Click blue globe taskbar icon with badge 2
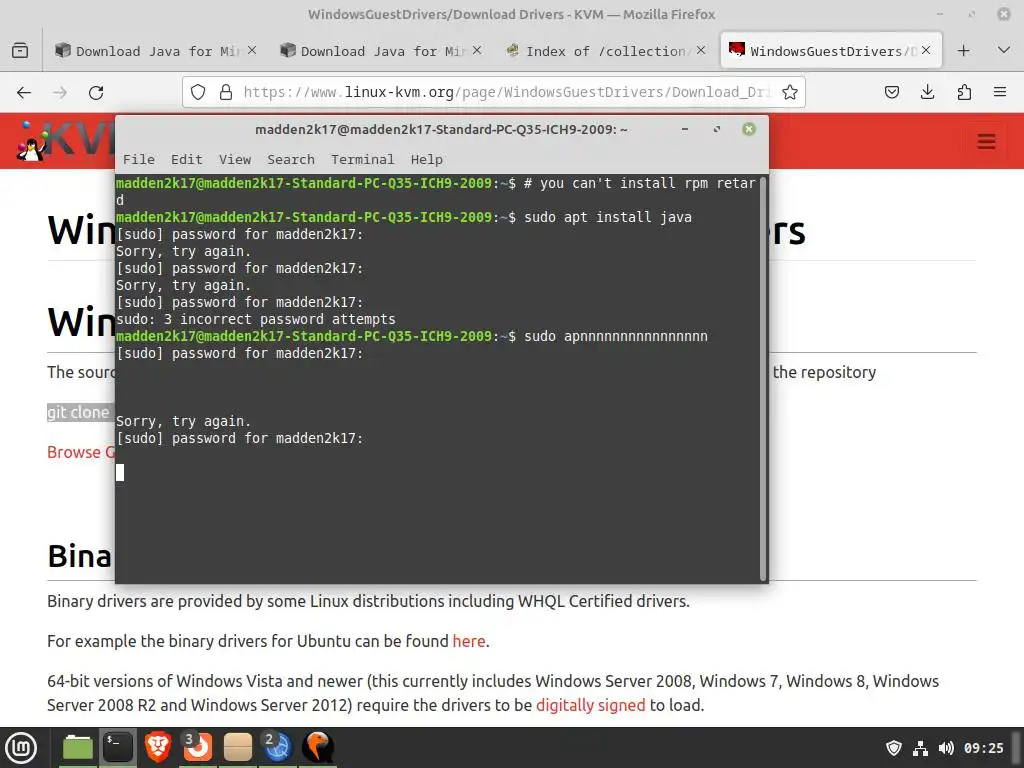Viewport: 1024px width, 768px height. click(278, 748)
